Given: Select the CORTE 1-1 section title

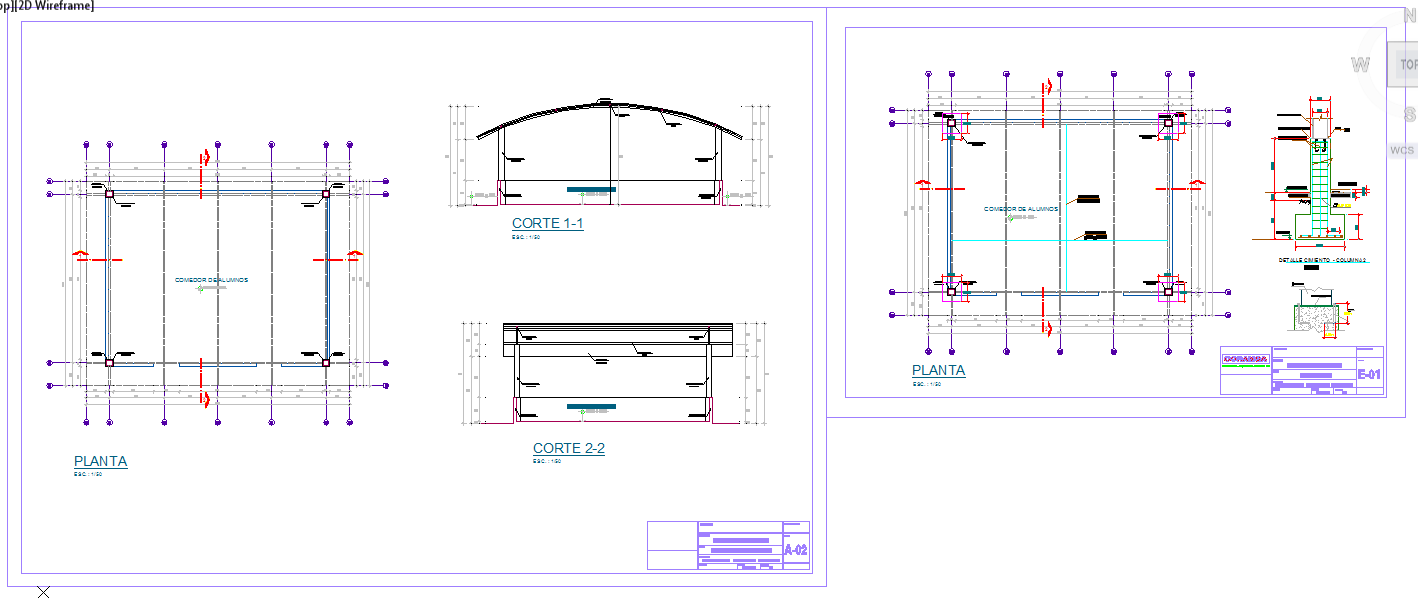Looking at the screenshot, I should [547, 223].
